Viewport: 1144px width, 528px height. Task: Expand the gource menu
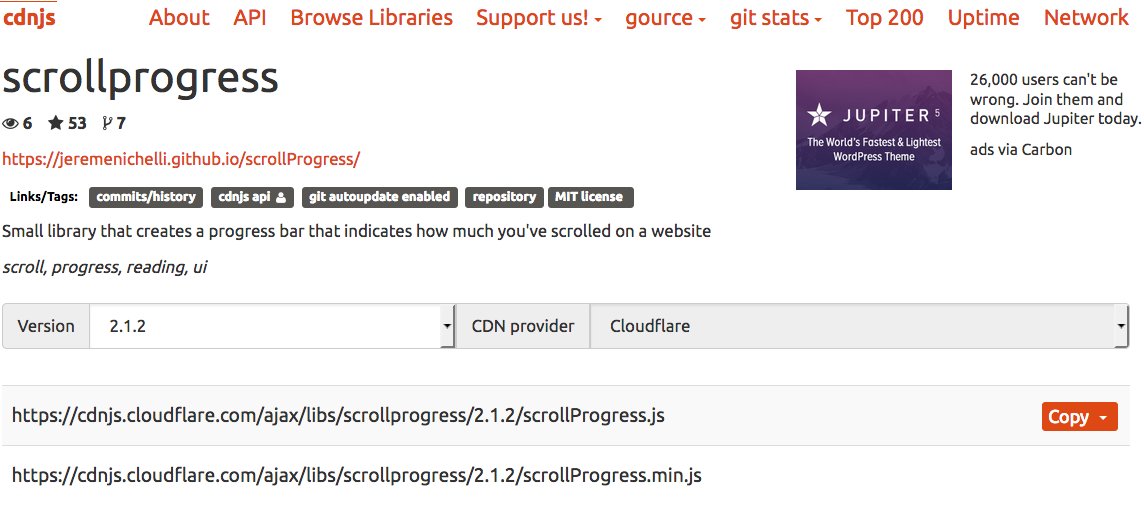click(x=665, y=18)
